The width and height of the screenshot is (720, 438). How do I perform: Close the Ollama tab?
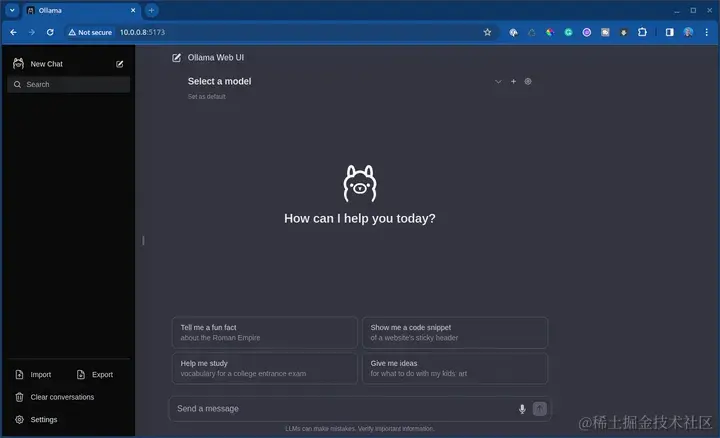133,10
